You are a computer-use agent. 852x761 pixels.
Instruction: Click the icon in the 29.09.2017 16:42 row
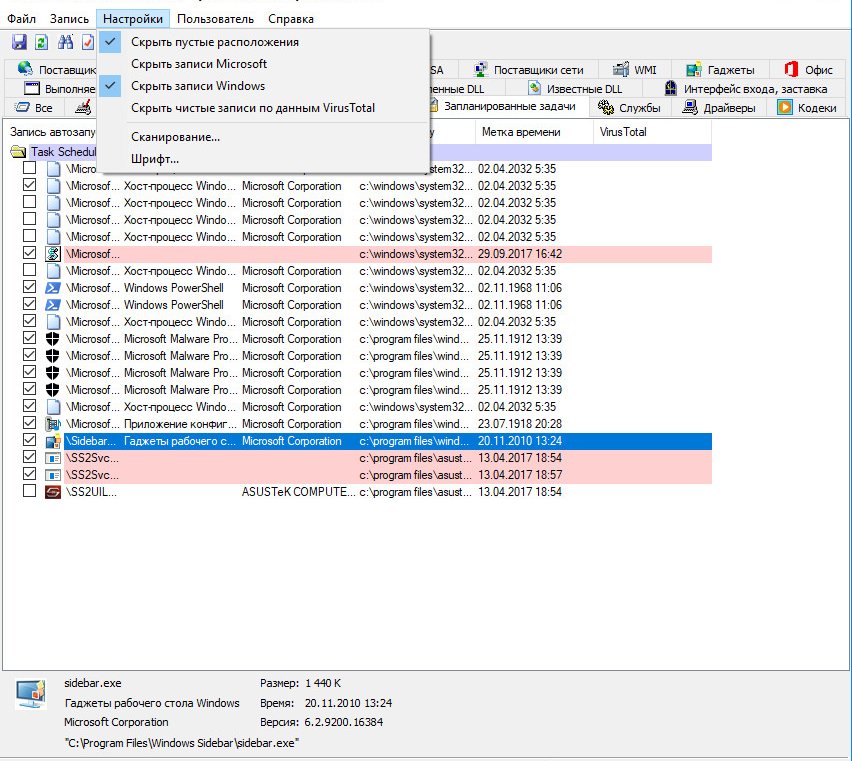click(x=53, y=254)
